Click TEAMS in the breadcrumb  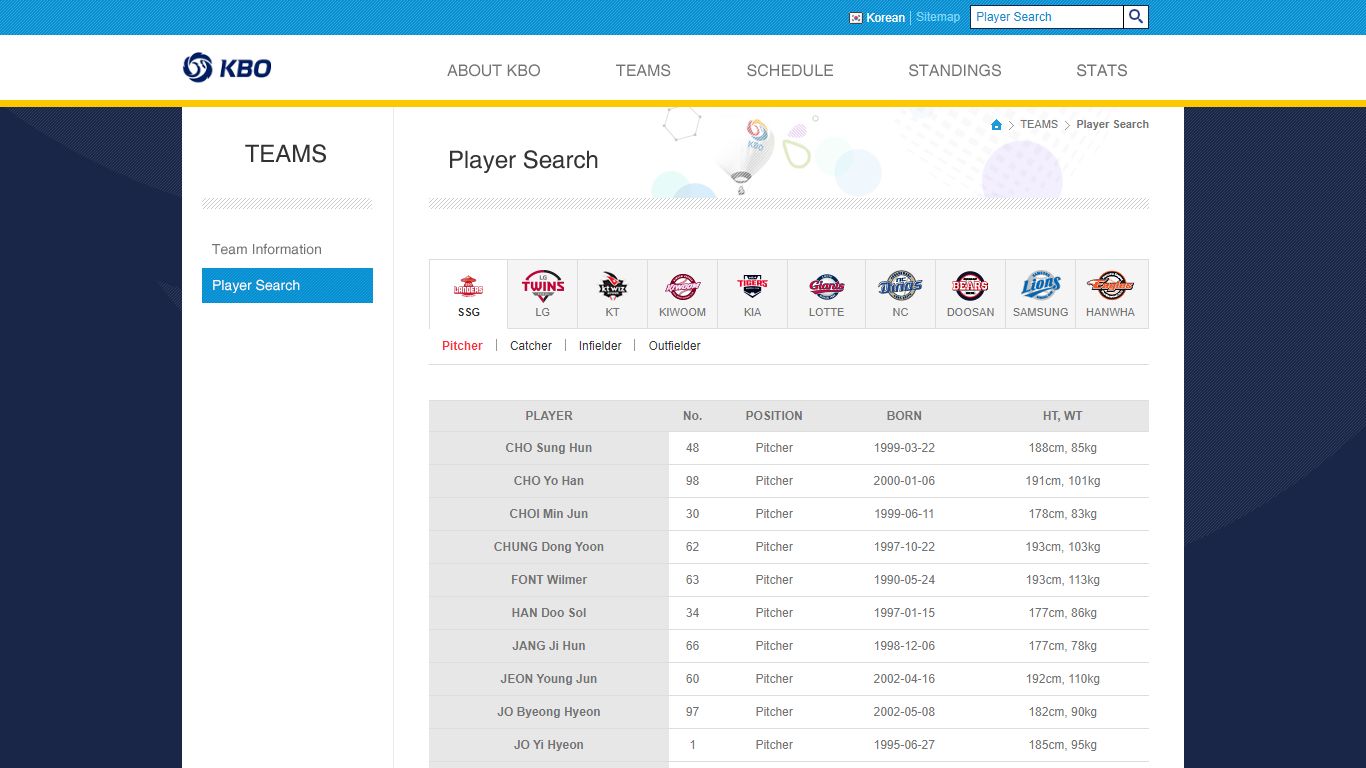click(x=1039, y=125)
